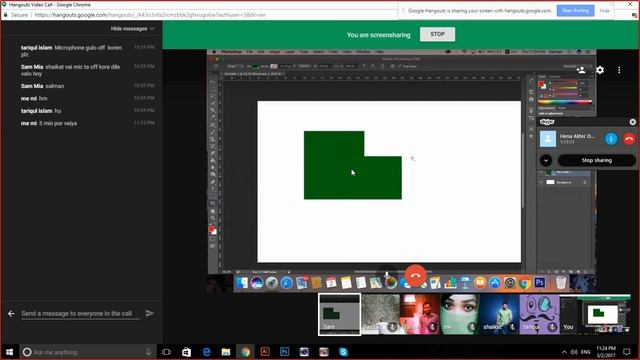The image size is (640, 360).
Task: Select the Background layer in the Layers panel
Action: click(x=565, y=182)
